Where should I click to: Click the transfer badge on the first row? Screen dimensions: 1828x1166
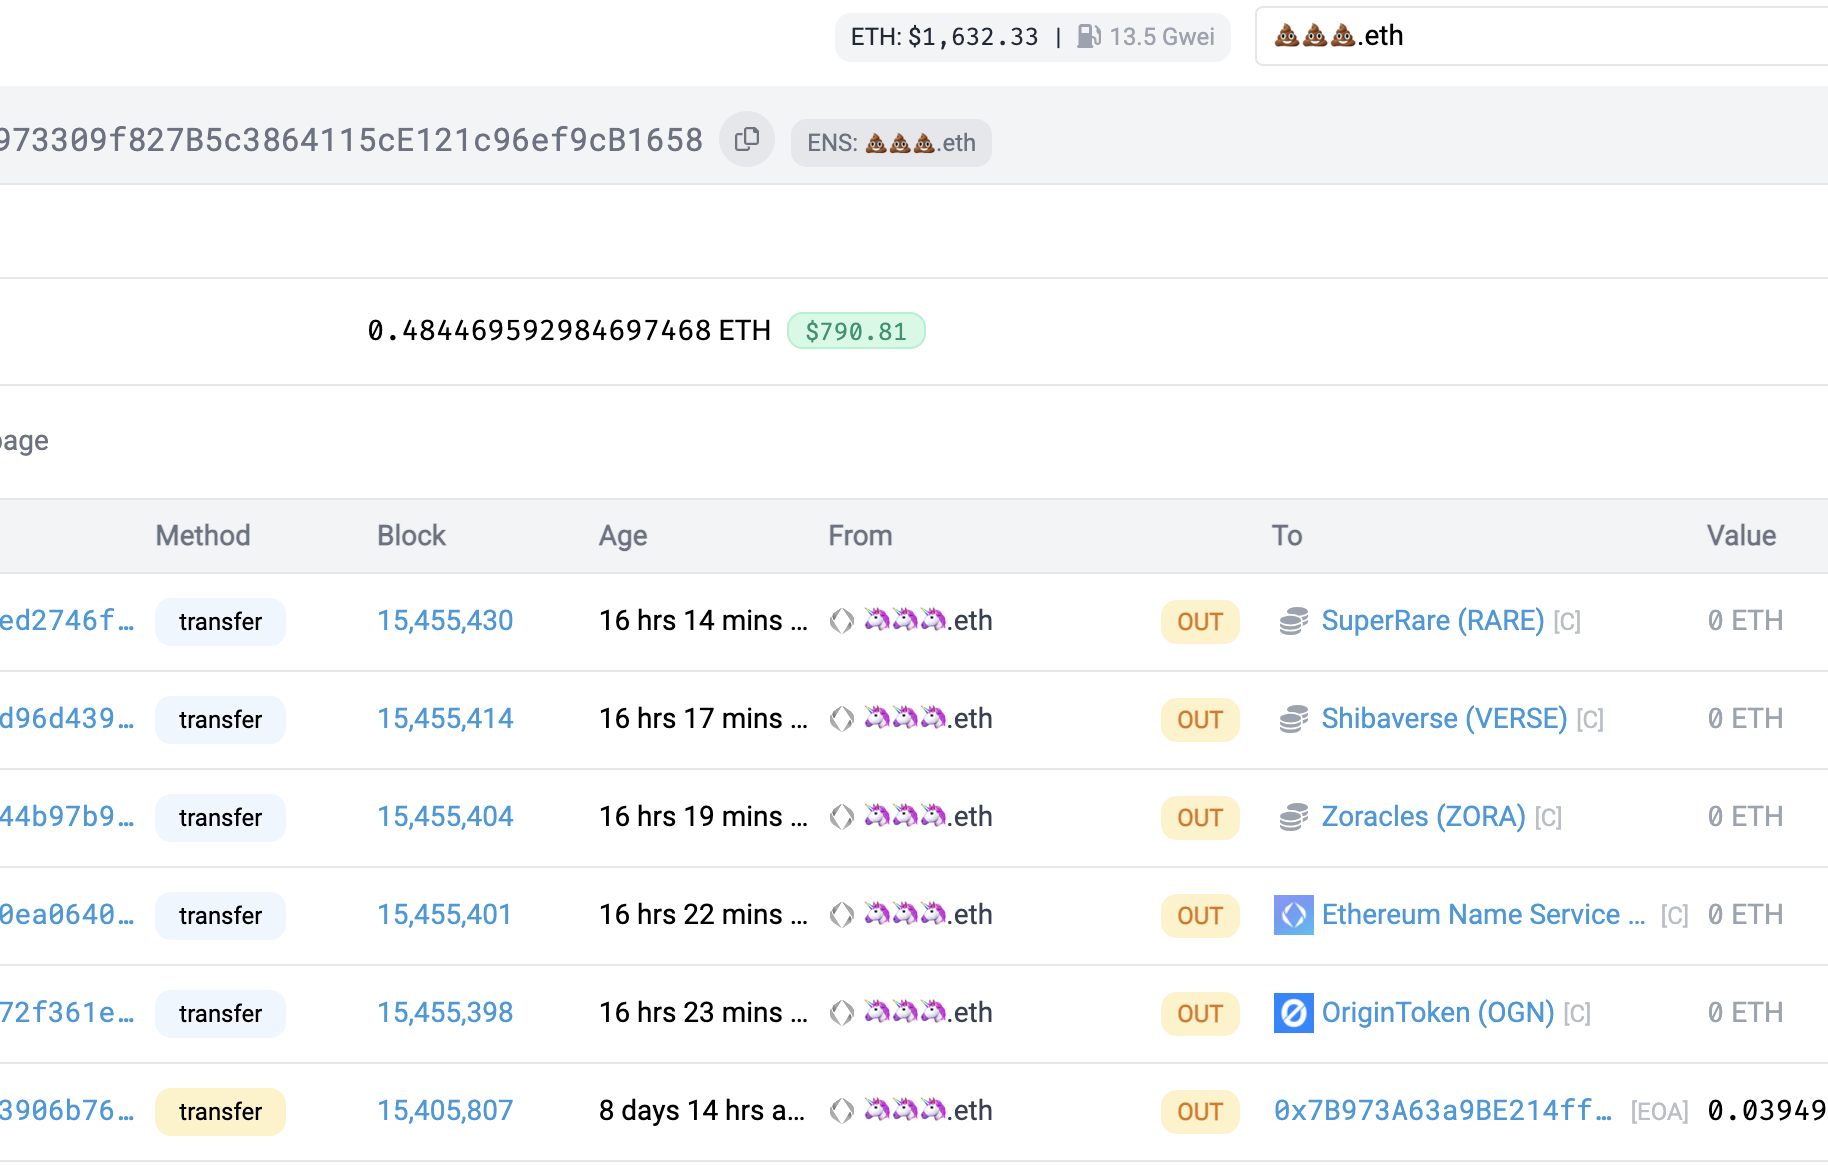click(220, 621)
